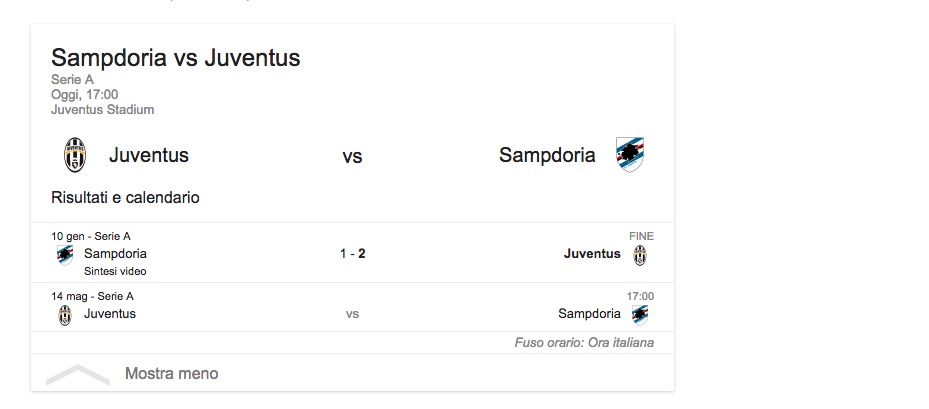Click Sampdoria badge in 10 gen row
This screenshot has width=929, height=409.
point(65,255)
